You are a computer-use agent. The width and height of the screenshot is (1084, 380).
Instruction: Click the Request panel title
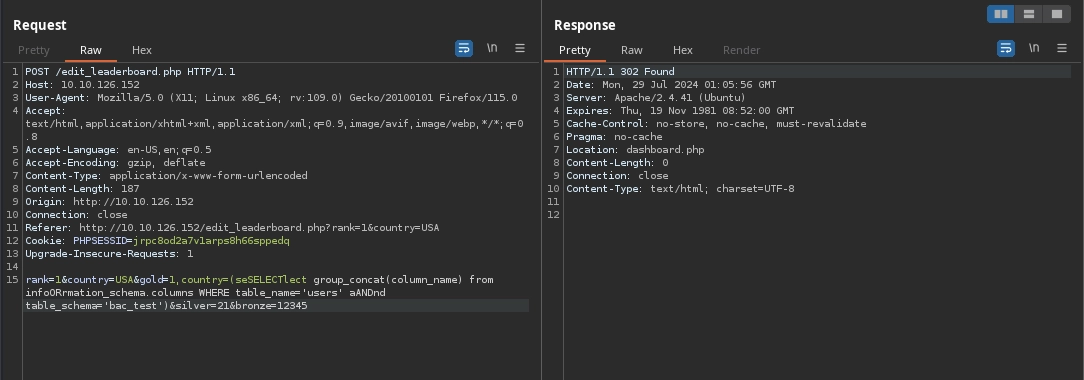(x=39, y=25)
